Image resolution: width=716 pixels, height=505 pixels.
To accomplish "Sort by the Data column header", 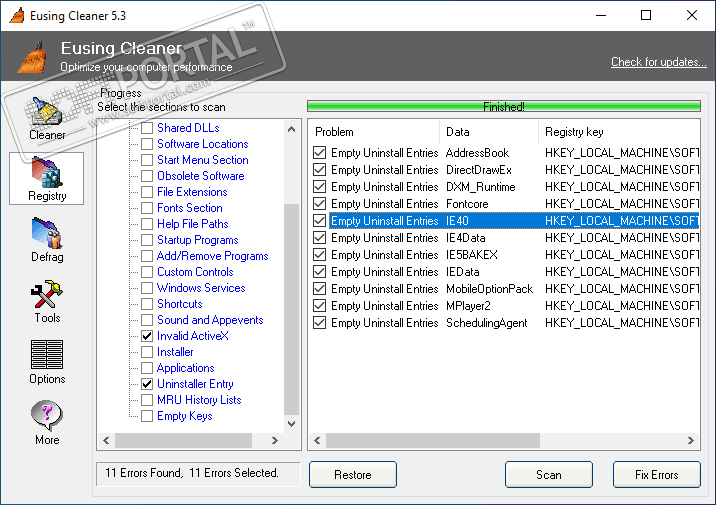I will [x=489, y=132].
